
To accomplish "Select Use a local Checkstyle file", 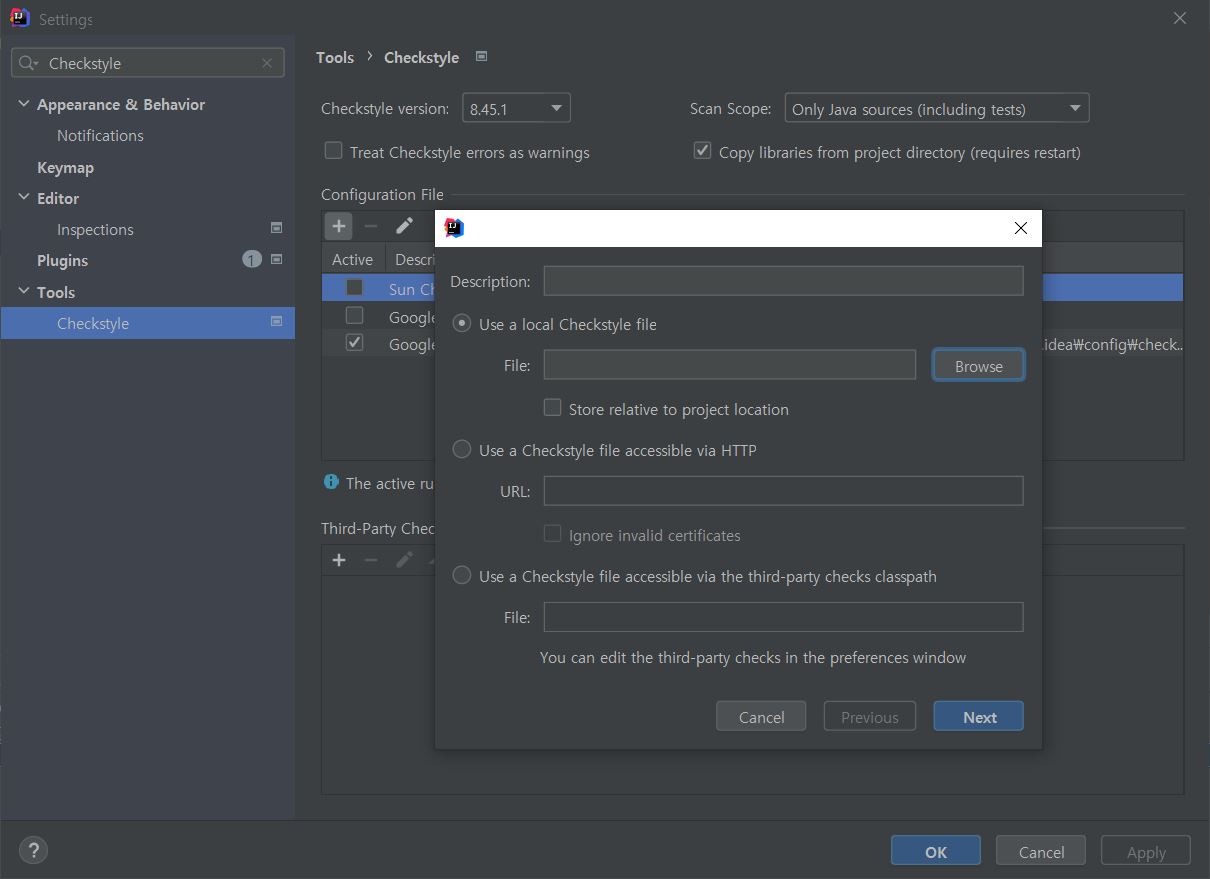I will click(x=462, y=324).
